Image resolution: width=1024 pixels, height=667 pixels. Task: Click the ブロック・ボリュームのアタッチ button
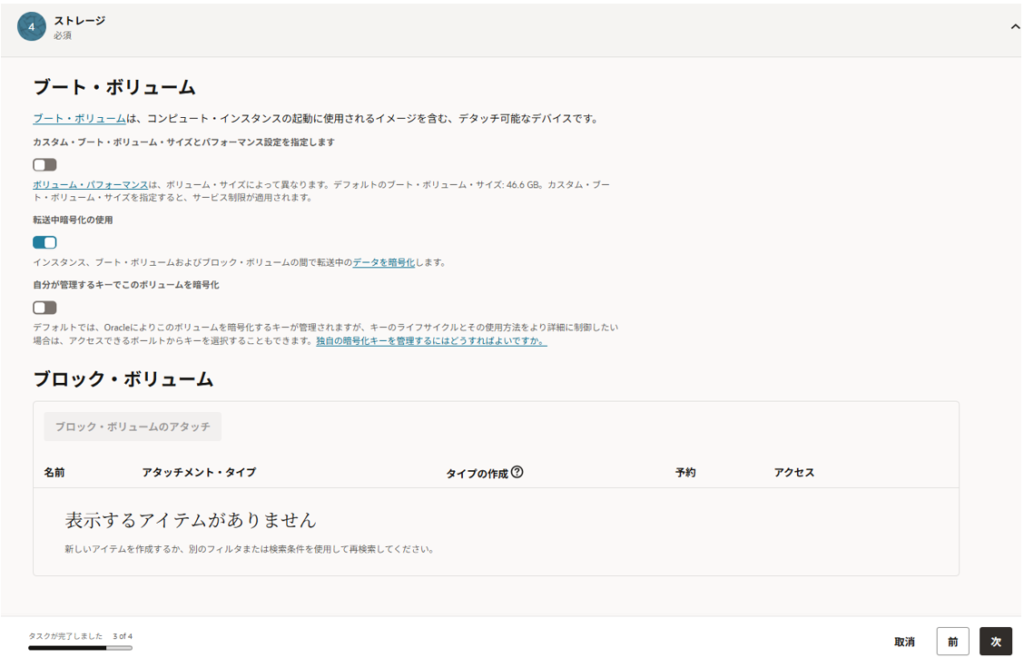pos(132,427)
